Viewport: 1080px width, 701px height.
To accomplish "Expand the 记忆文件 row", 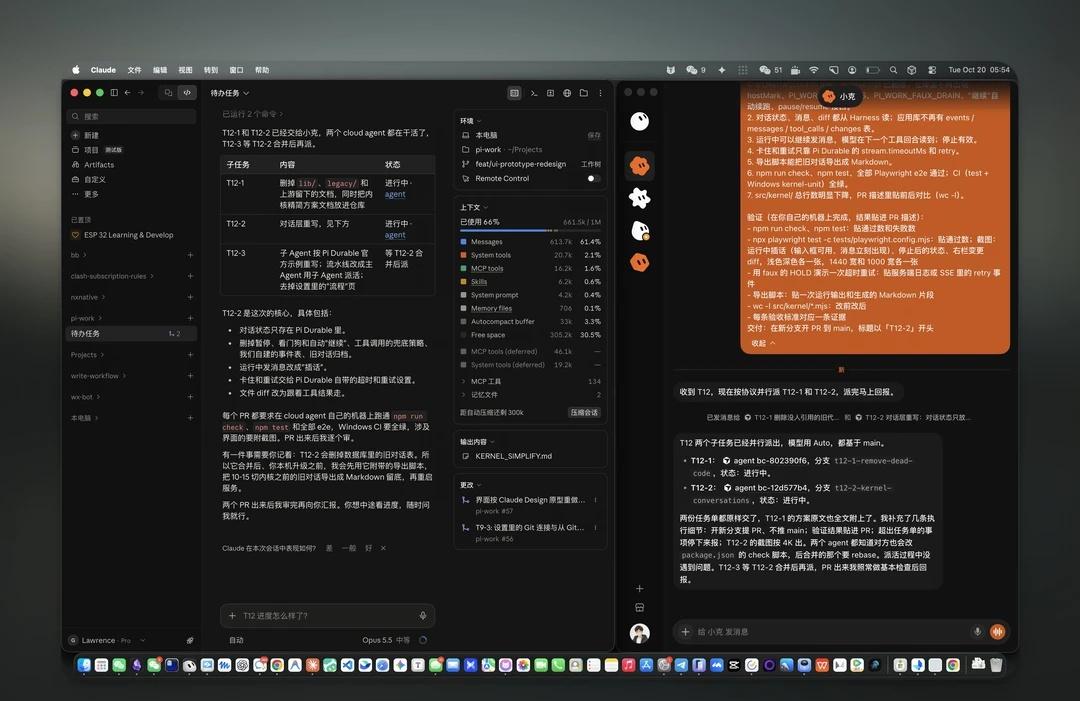I will point(530,395).
